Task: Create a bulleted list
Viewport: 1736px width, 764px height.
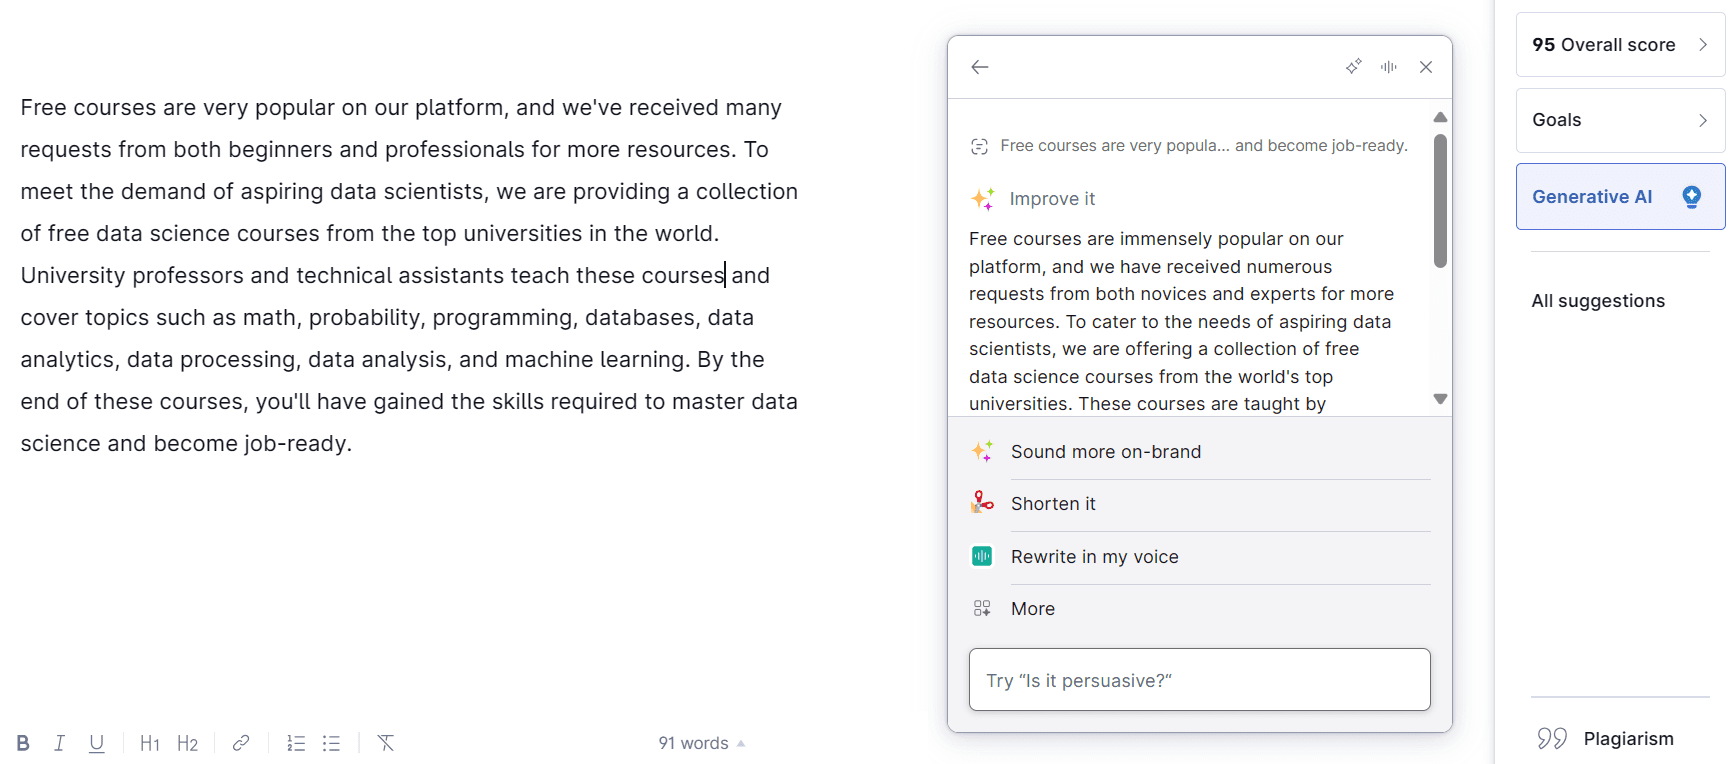Action: tap(332, 743)
